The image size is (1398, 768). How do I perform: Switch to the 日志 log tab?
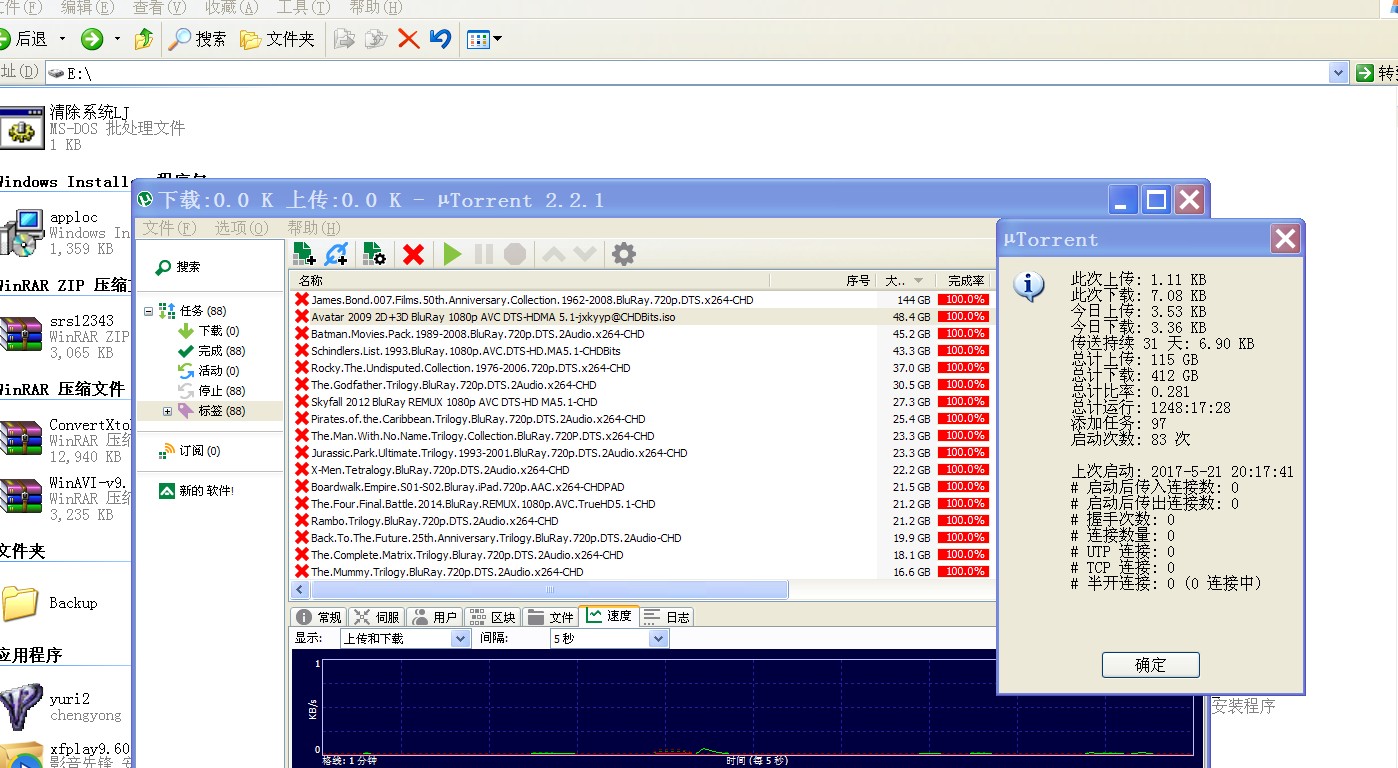[x=667, y=617]
